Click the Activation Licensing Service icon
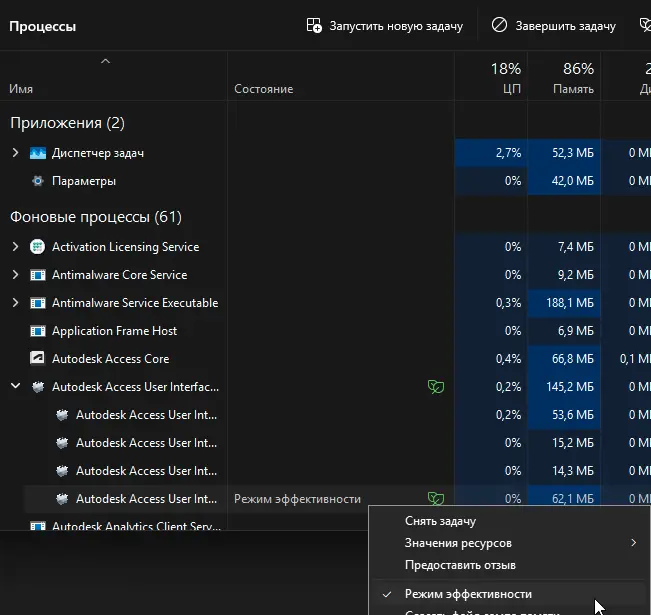 [38, 247]
